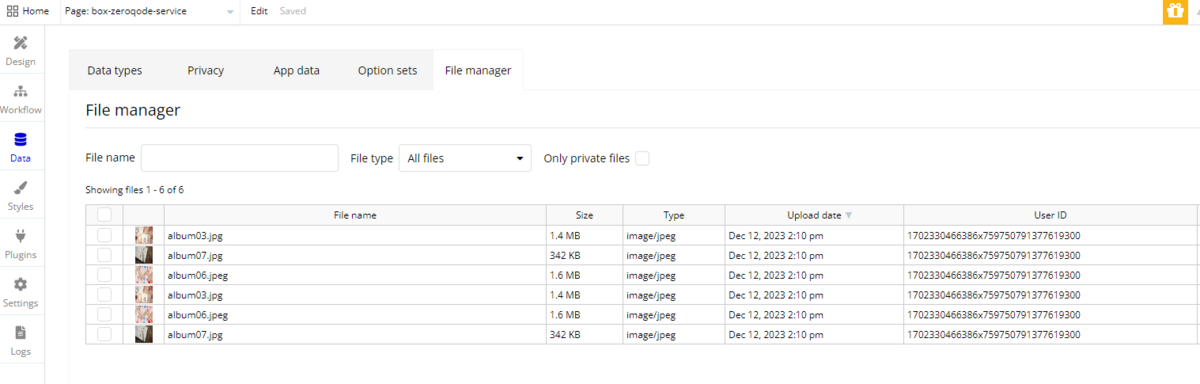Image resolution: width=1200 pixels, height=384 pixels.
Task: Open the Workflow section icon
Action: [20, 91]
